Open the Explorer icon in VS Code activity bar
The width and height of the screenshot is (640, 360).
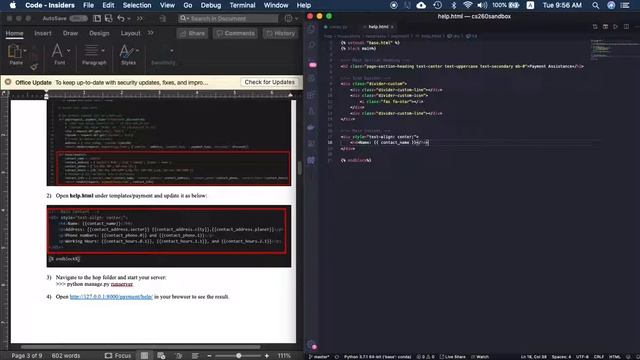[312, 29]
